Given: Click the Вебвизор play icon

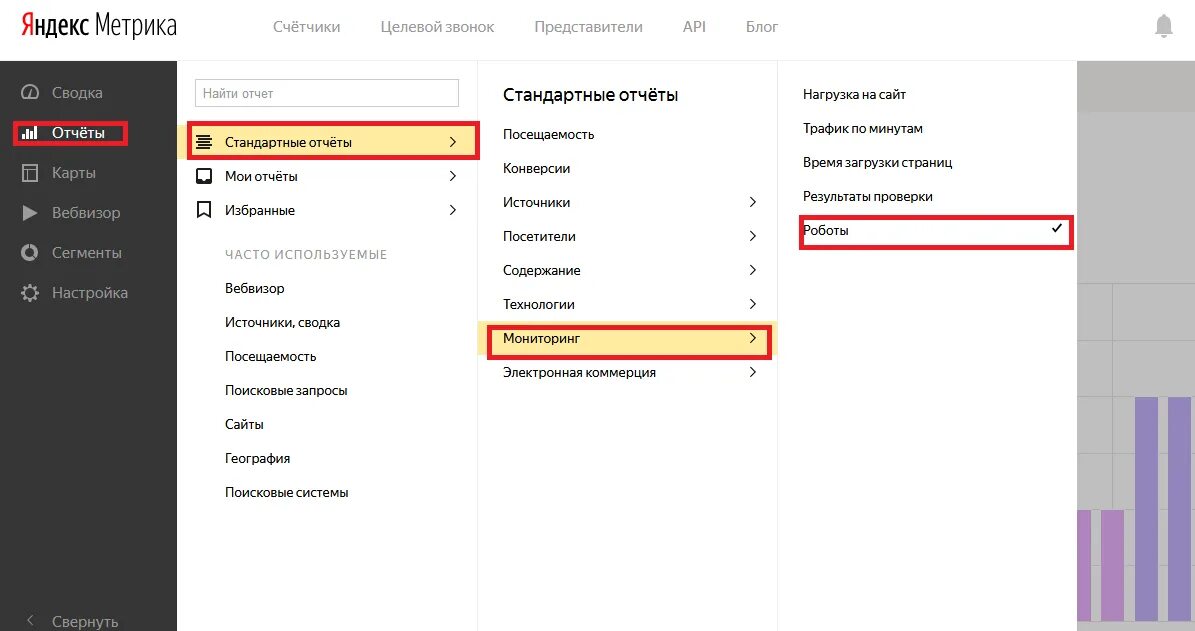Looking at the screenshot, I should pos(30,213).
